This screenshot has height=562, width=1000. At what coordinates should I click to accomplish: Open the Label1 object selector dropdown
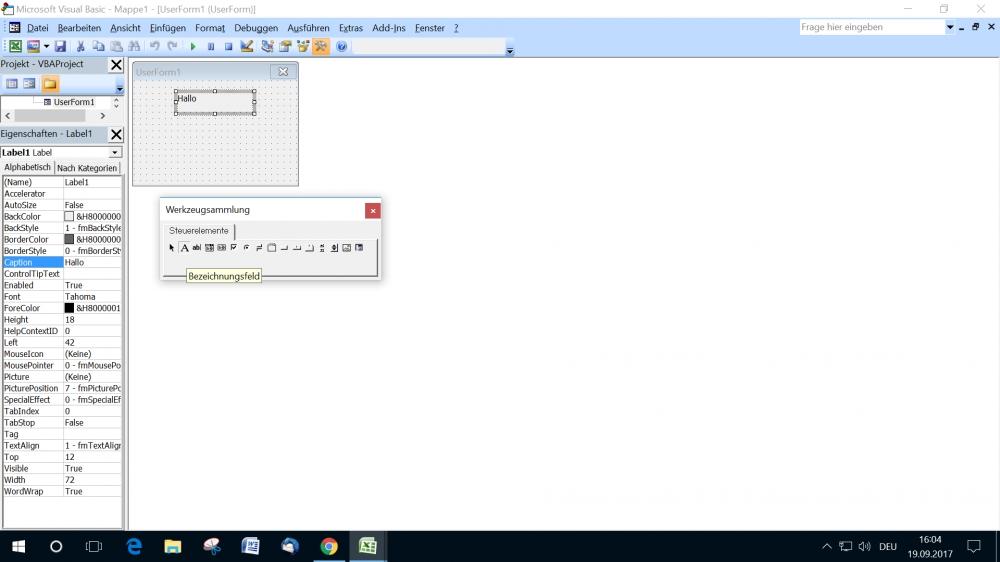point(115,153)
